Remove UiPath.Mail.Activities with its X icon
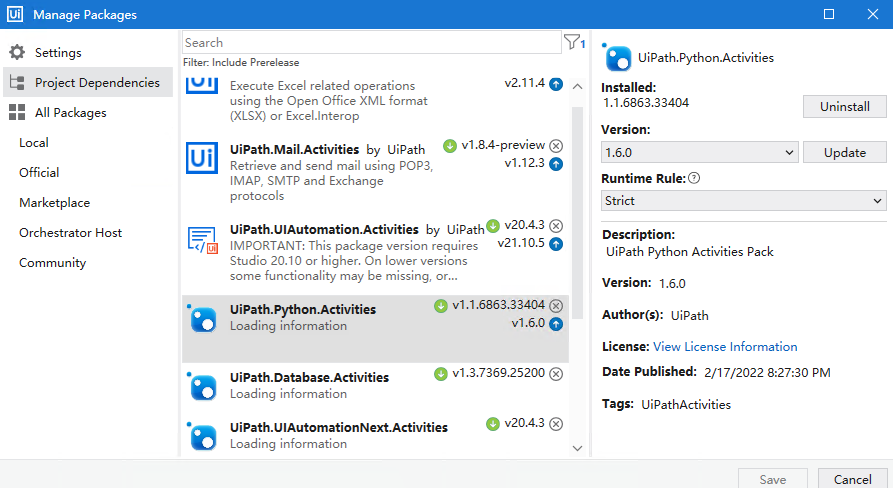The image size is (893, 488). pyautogui.click(x=556, y=146)
